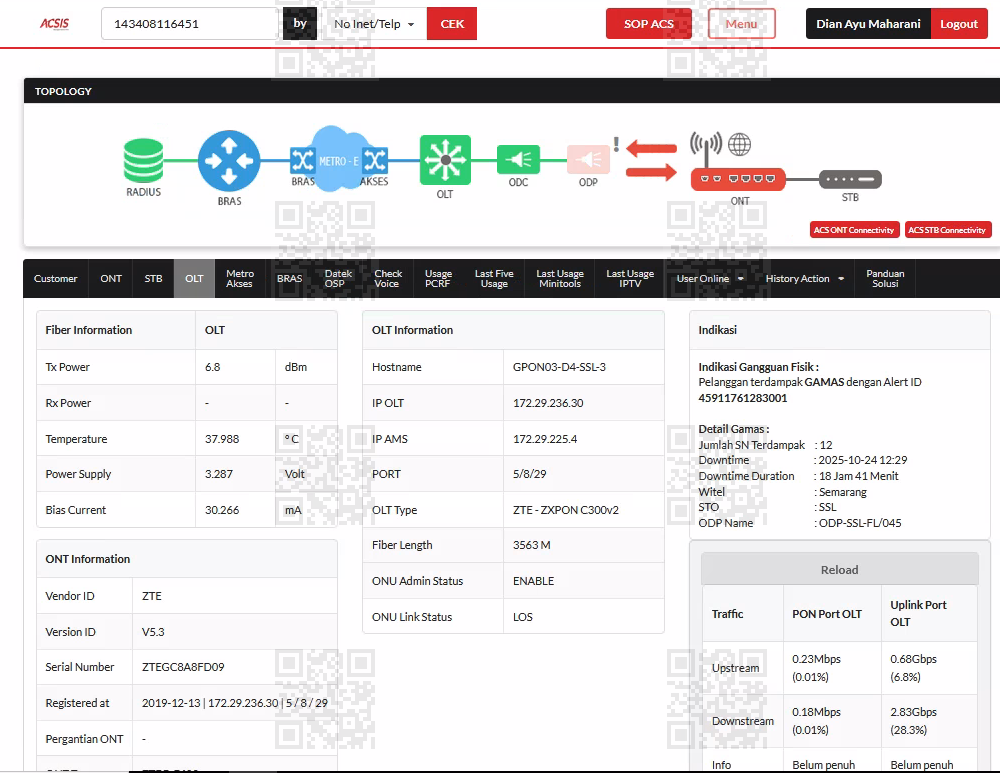Select the faded ODP node icon

click(588, 159)
